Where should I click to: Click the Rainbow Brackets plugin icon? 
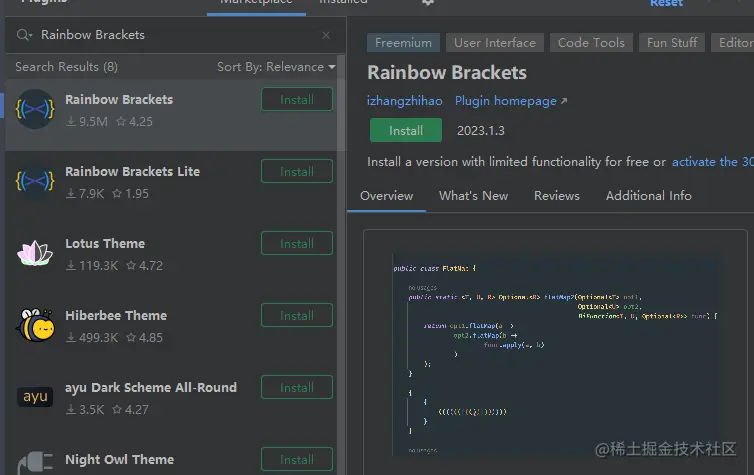[35, 109]
